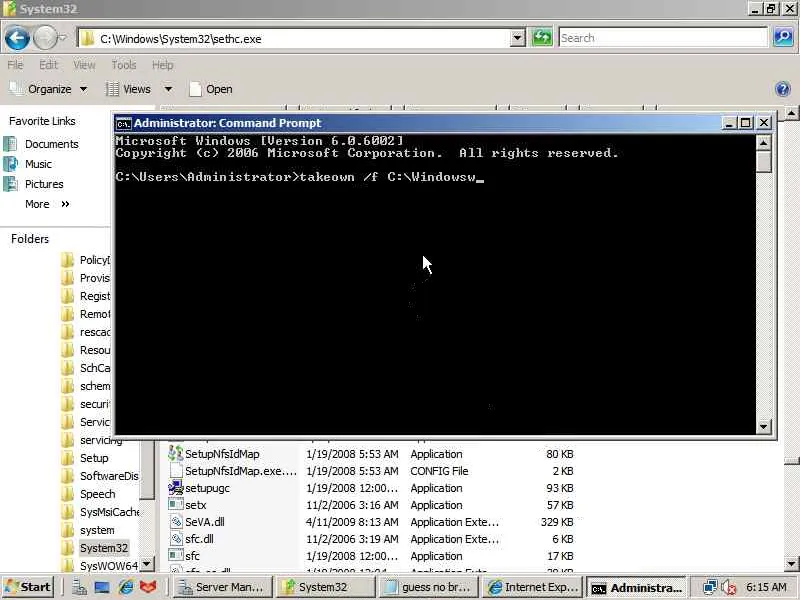This screenshot has width=800, height=600.
Task: Select the System32 folder in tree
Action: pyautogui.click(x=104, y=548)
